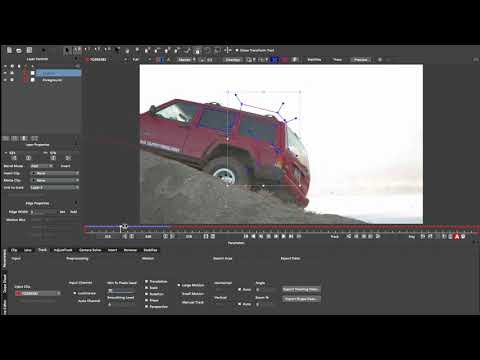Click the Invert button next to Blend Mode
The image size is (480, 360).
tap(65, 166)
